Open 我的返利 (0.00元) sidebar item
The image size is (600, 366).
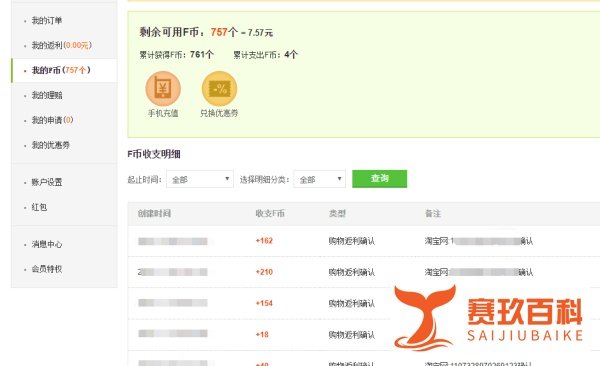click(62, 45)
